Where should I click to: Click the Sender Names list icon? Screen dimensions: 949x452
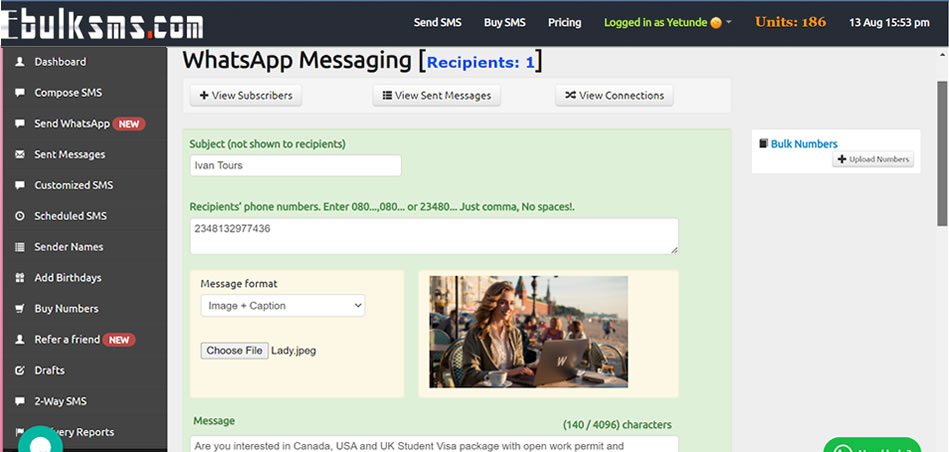tap(20, 247)
